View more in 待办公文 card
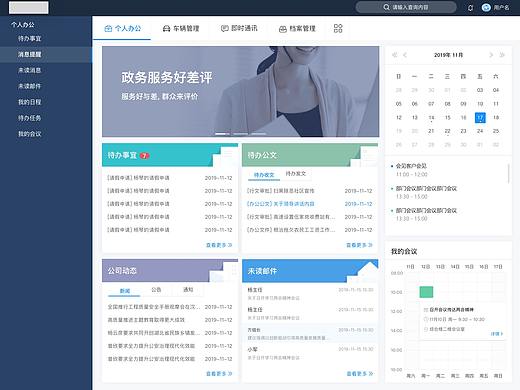520x390 pixels. tap(359, 245)
